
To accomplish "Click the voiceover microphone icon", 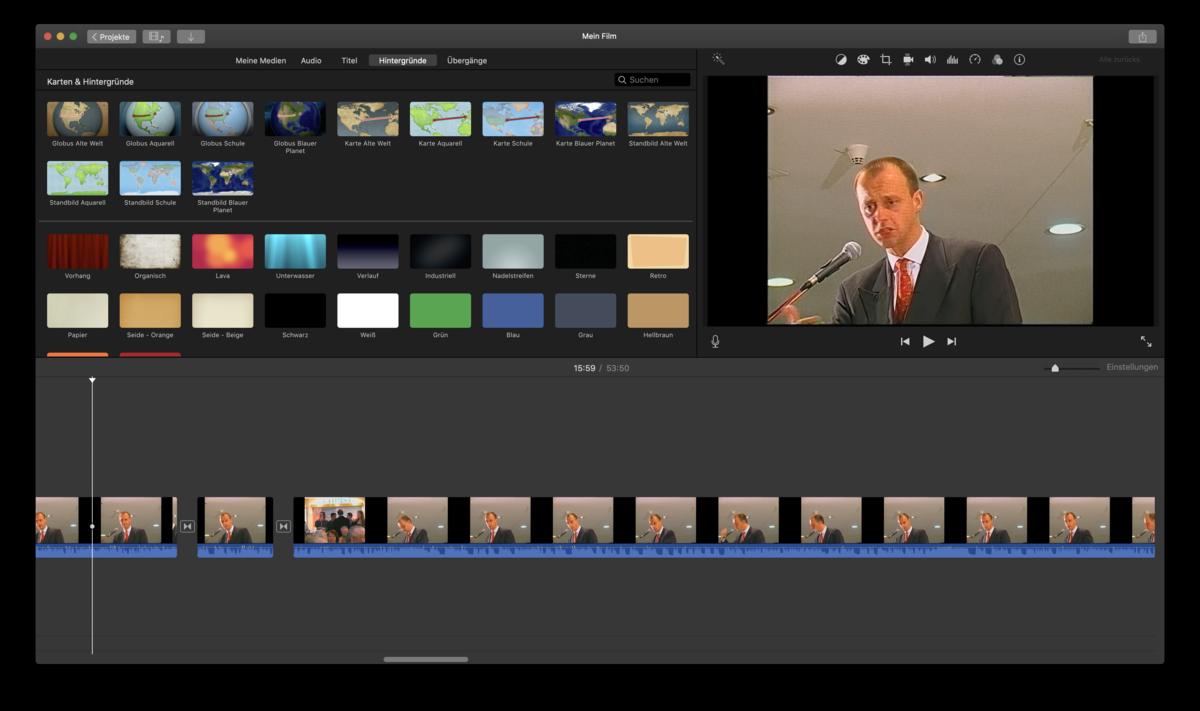I will [715, 341].
